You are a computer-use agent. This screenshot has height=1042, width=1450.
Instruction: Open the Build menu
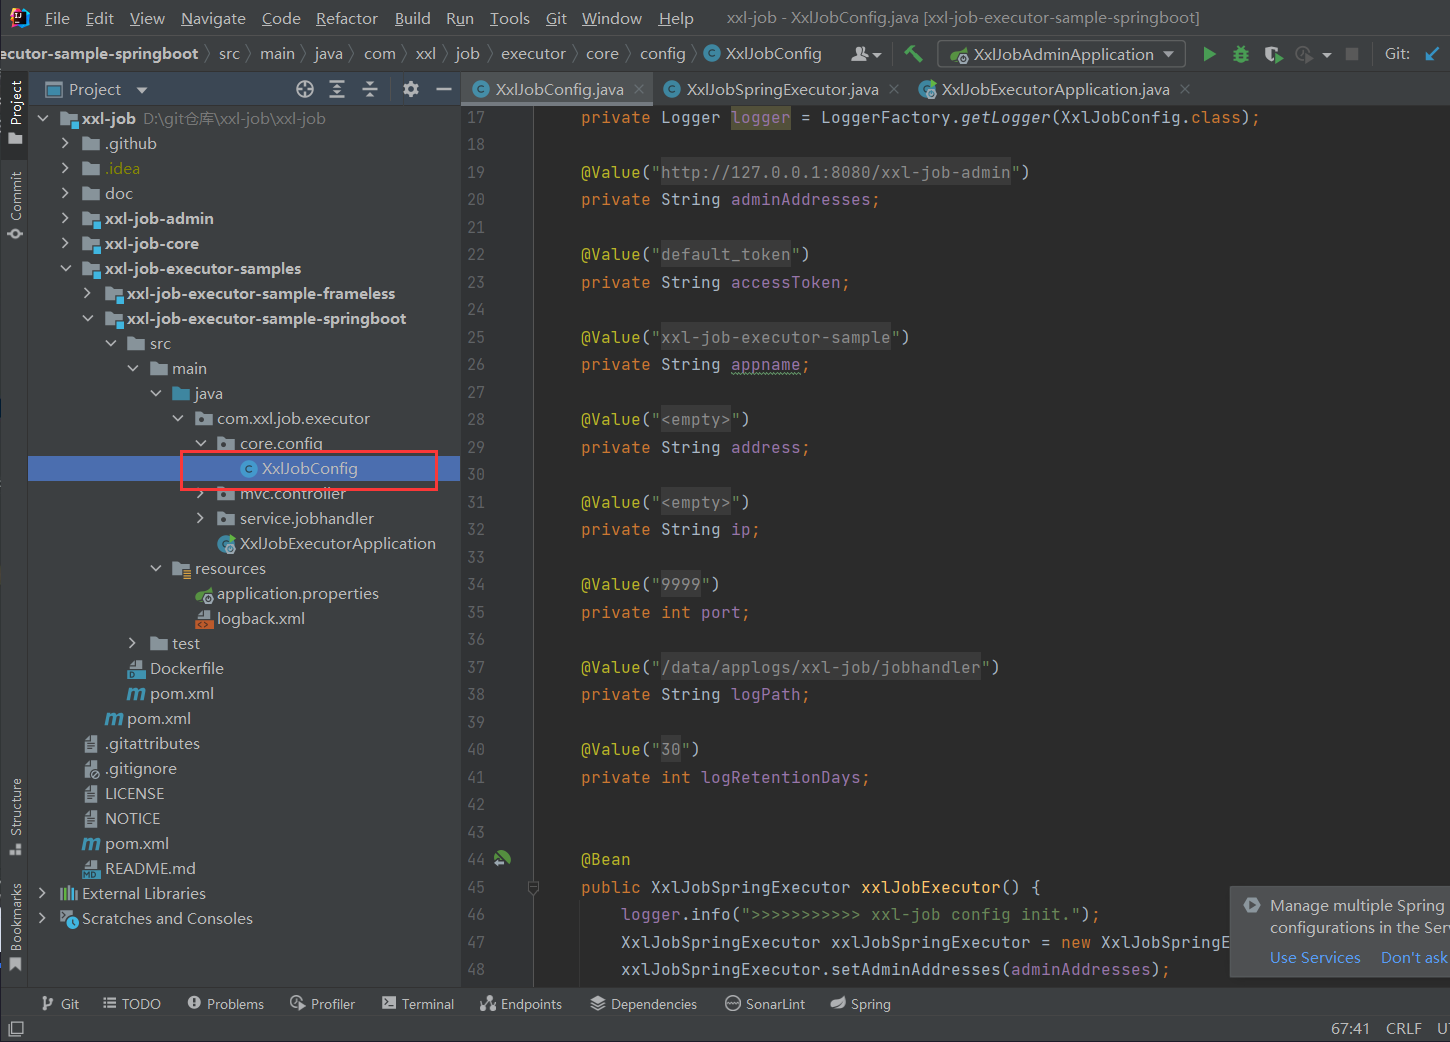412,18
